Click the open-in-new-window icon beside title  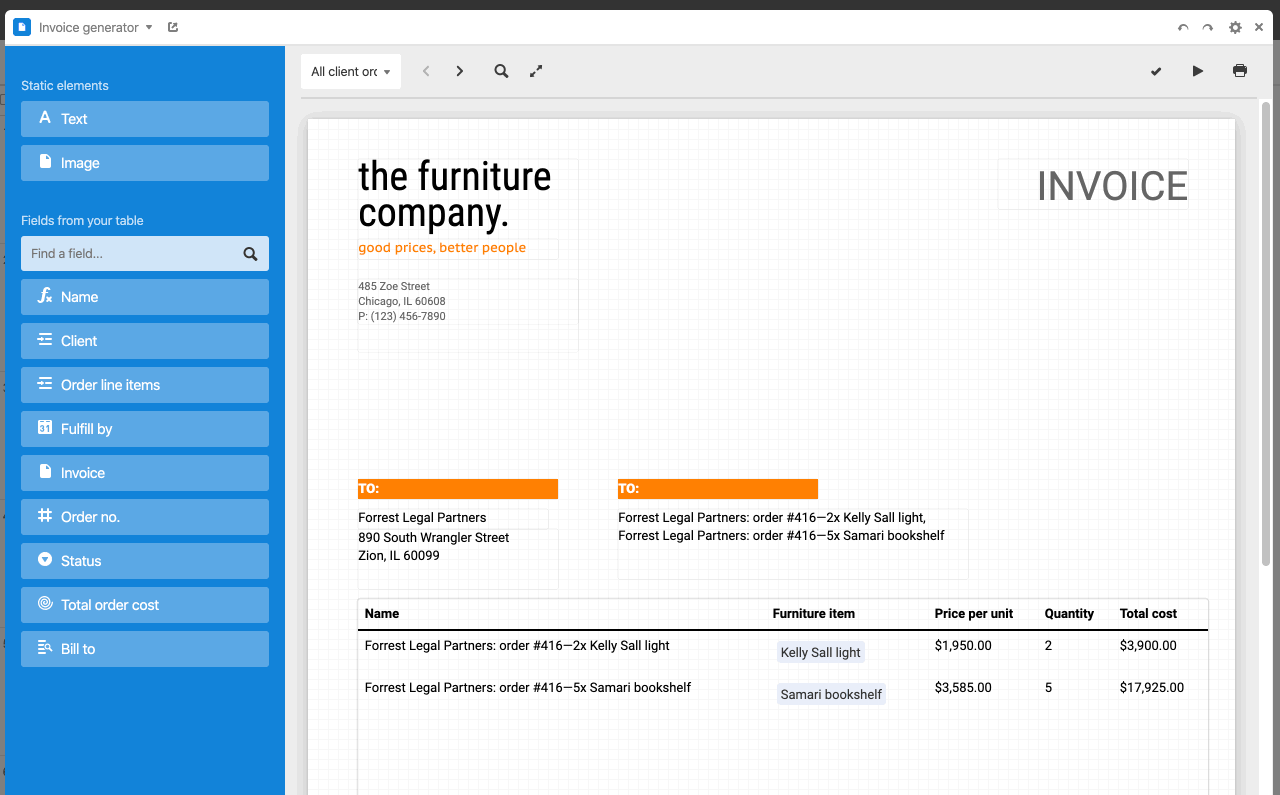pos(173,28)
